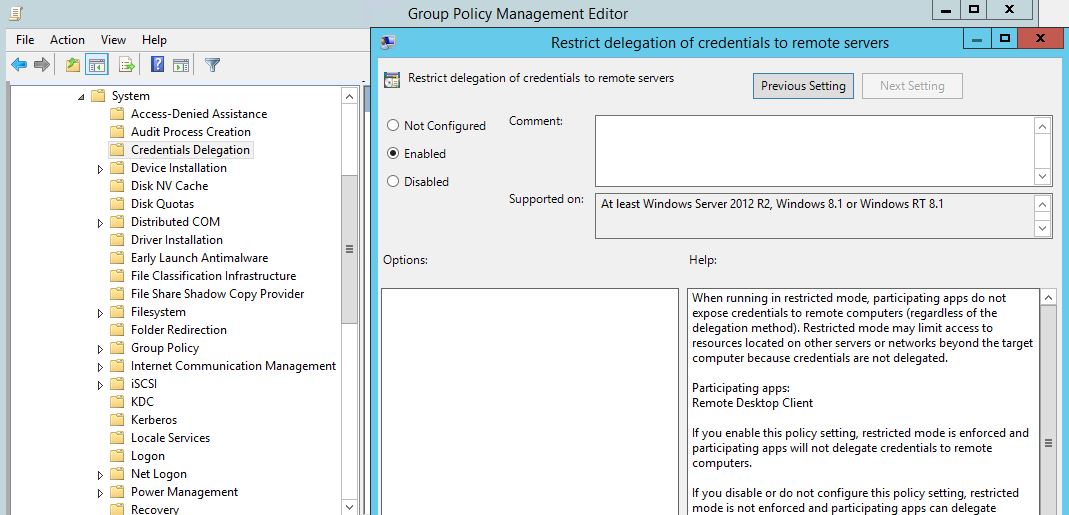Screen dimensions: 1069x515
Task: Select the Enabled radio button
Action: 393,153
